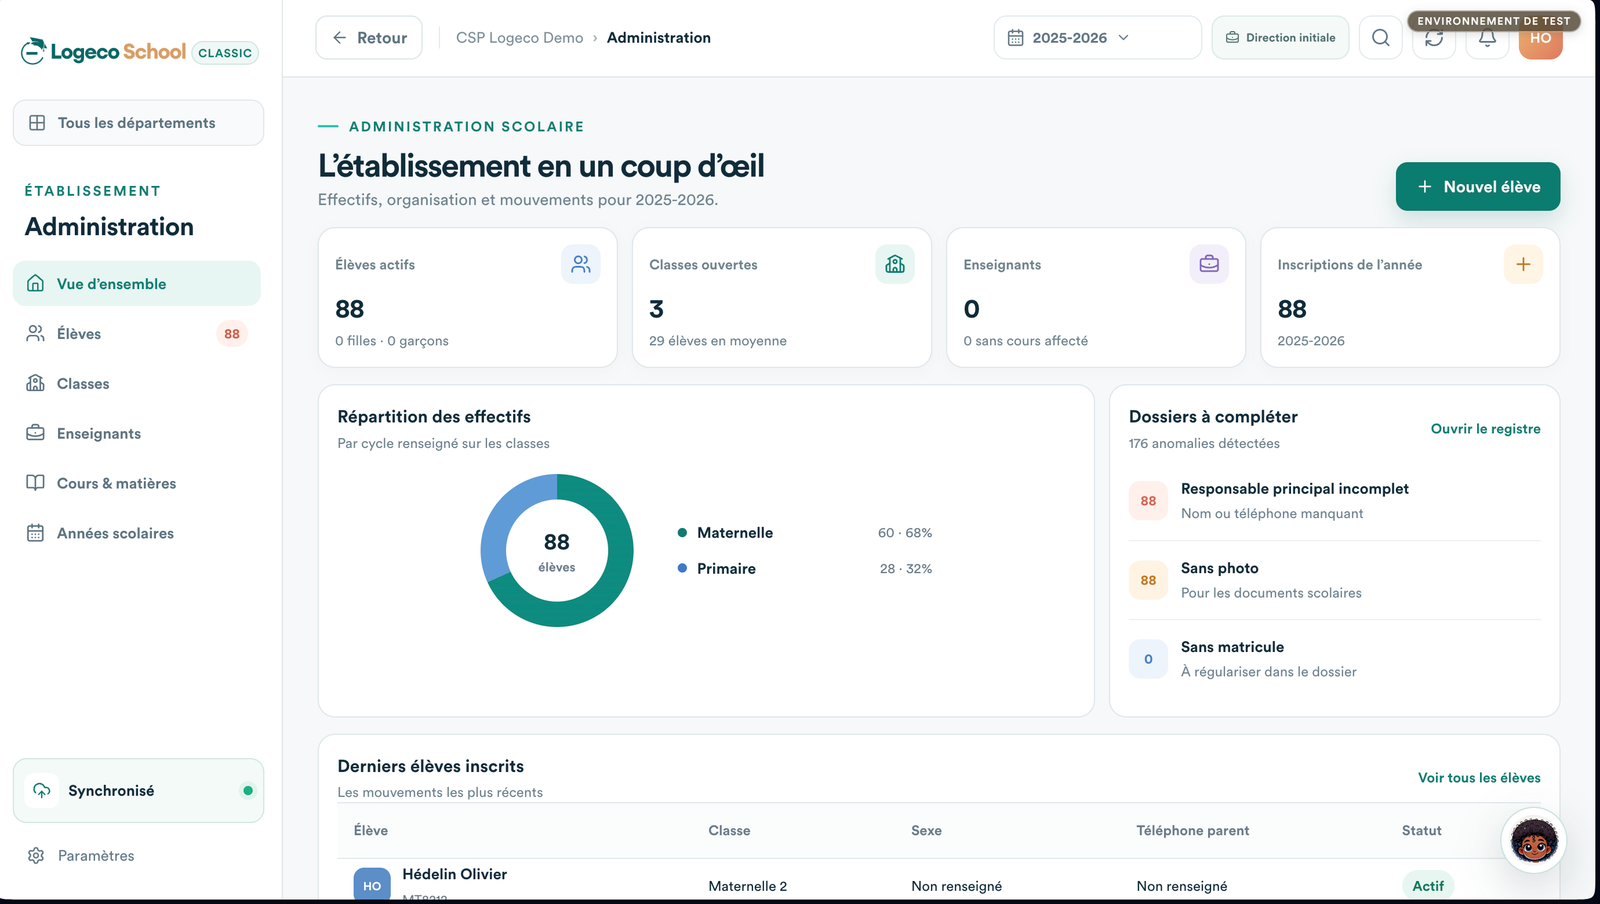Image resolution: width=1600 pixels, height=904 pixels.
Task: Click the refresh sync arrows icon
Action: pyautogui.click(x=1434, y=38)
